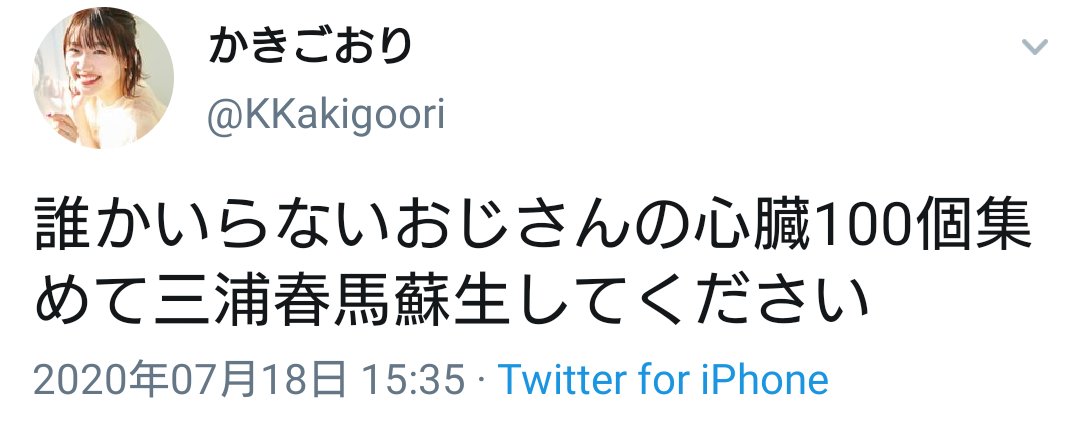Click the 15:35 time in the timestamp
The width and height of the screenshot is (1080, 428).
coord(413,380)
